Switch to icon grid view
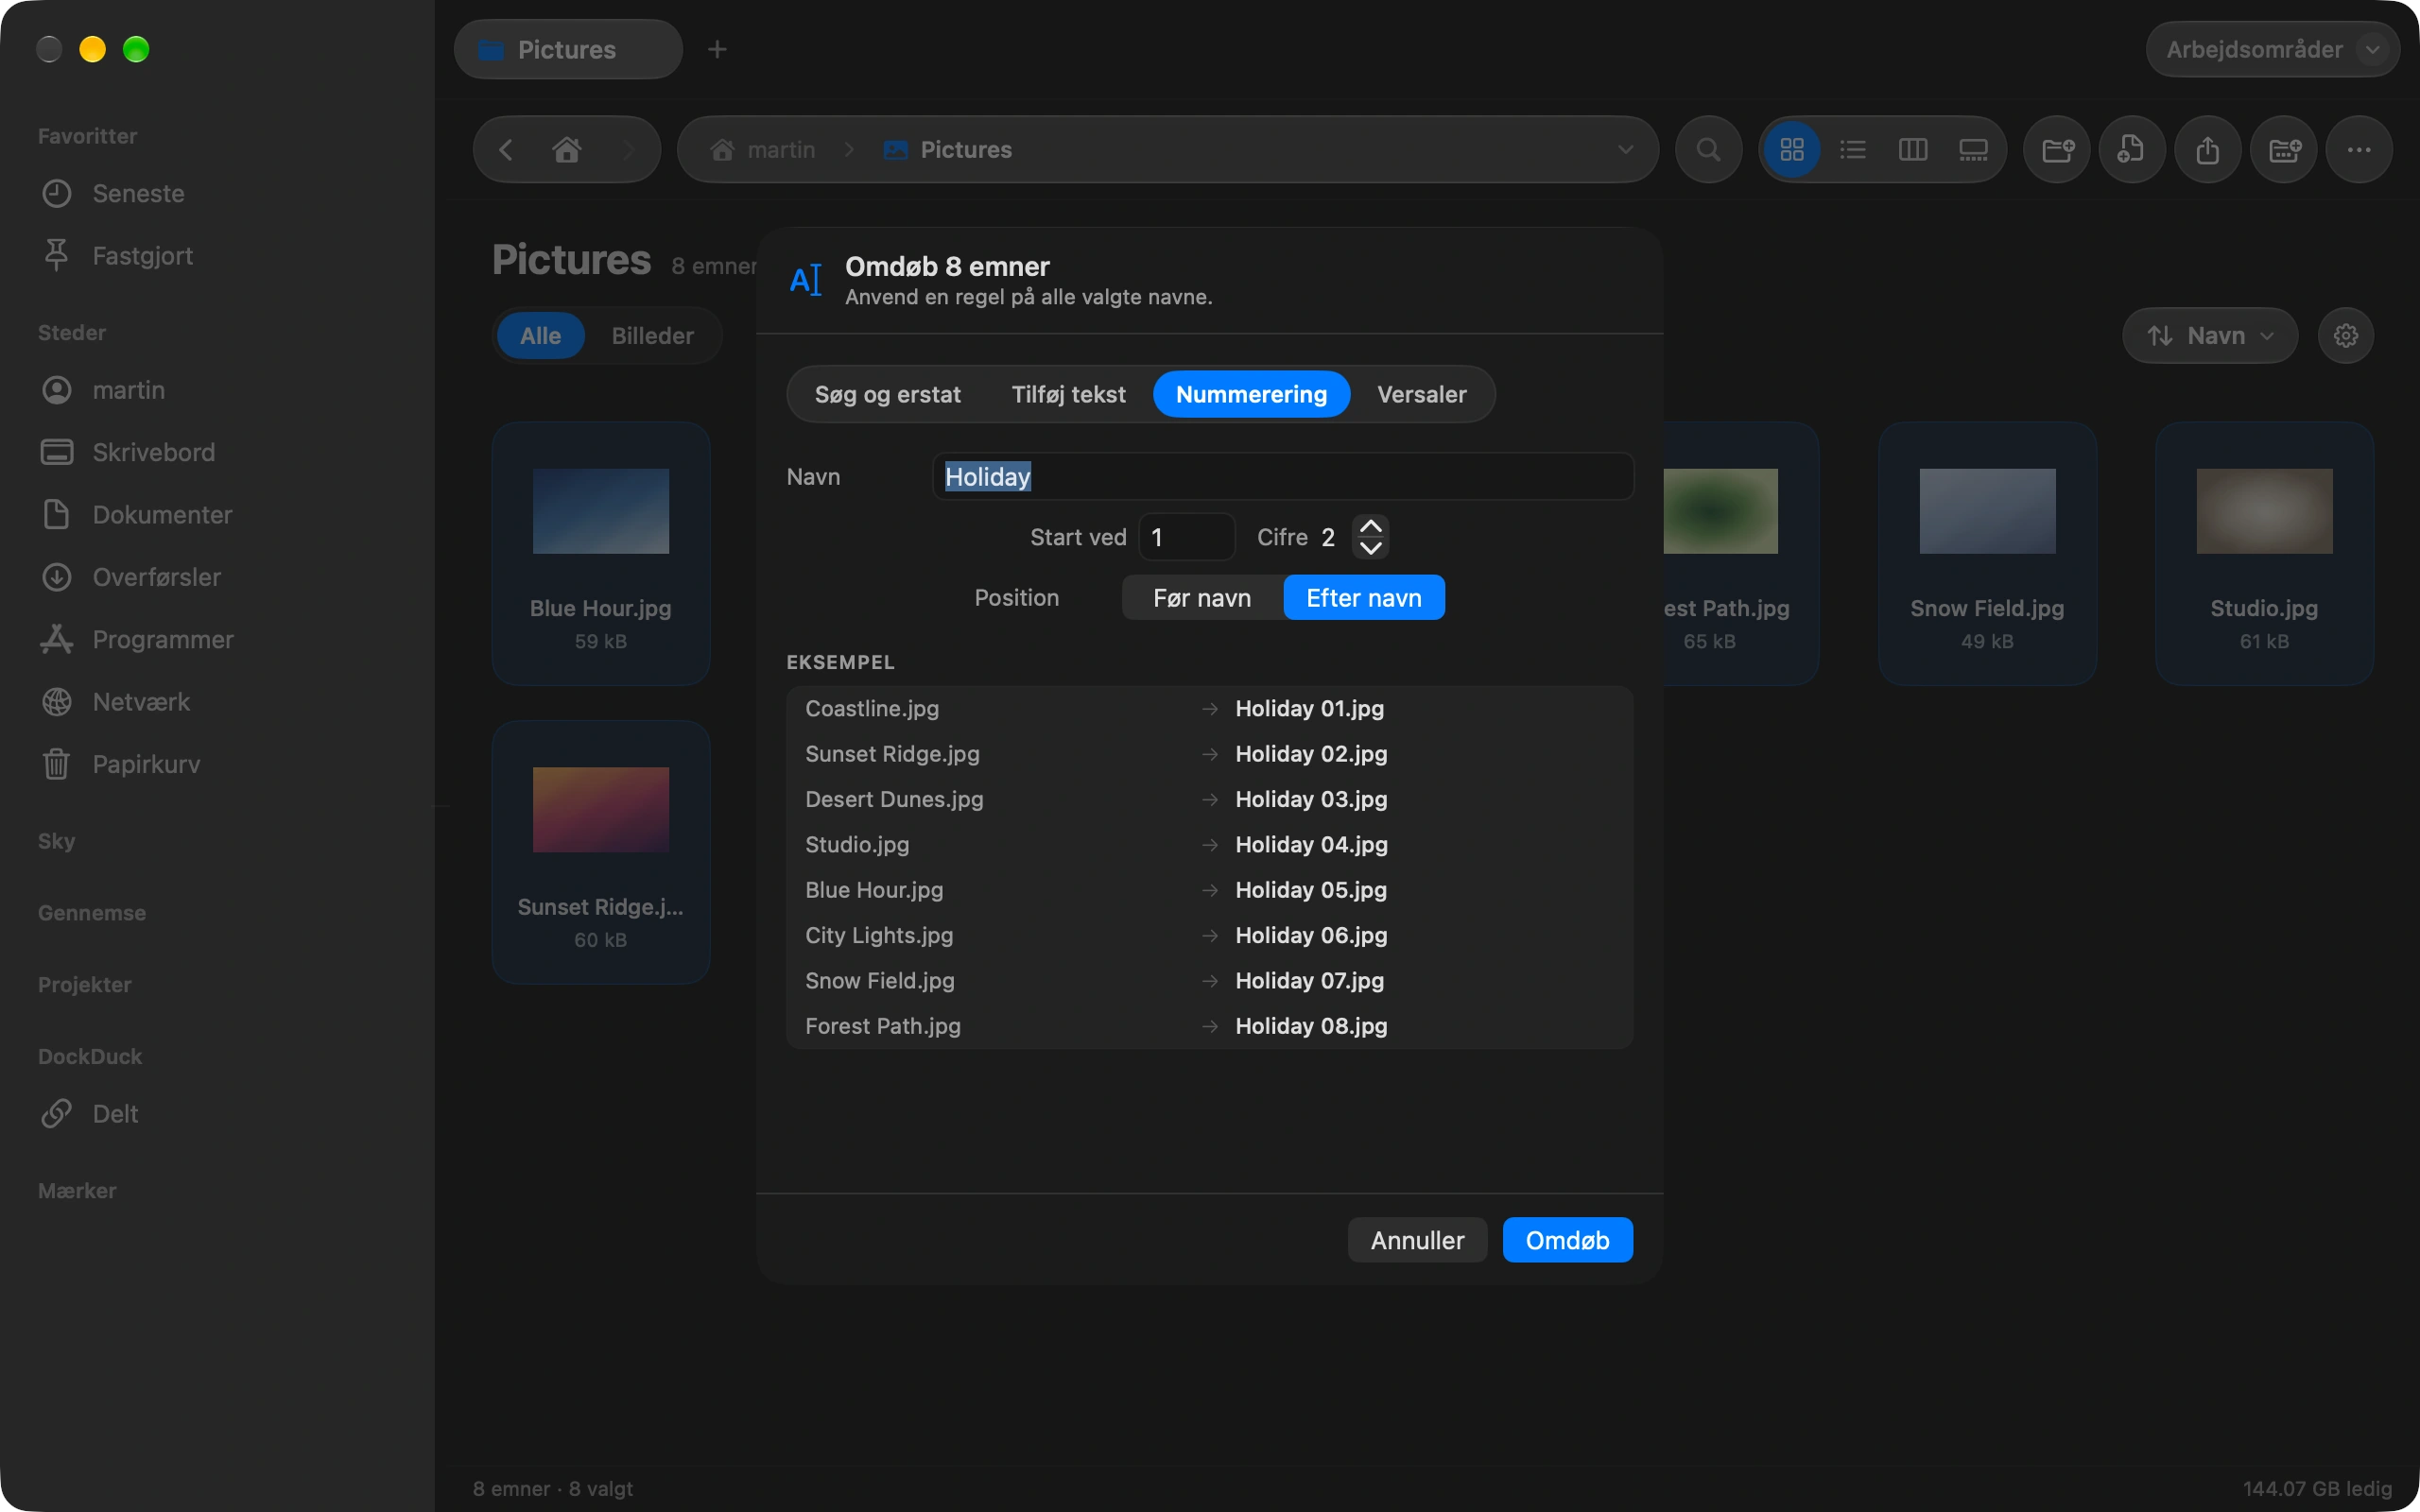The height and width of the screenshot is (1512, 2420). (x=1792, y=150)
